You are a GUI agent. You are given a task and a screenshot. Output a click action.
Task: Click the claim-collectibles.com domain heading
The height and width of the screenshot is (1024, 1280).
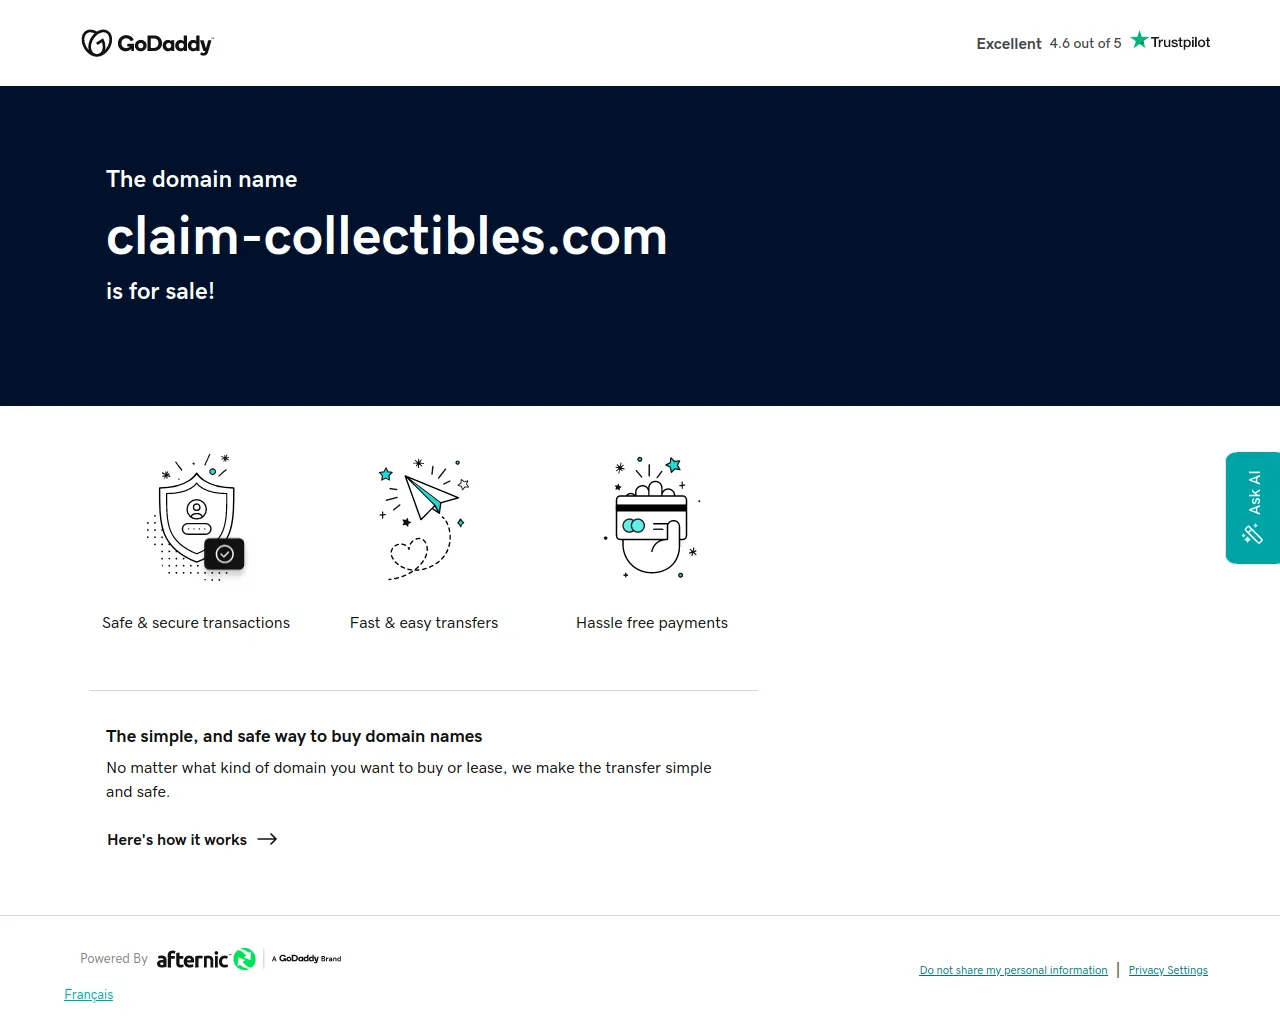tap(386, 236)
